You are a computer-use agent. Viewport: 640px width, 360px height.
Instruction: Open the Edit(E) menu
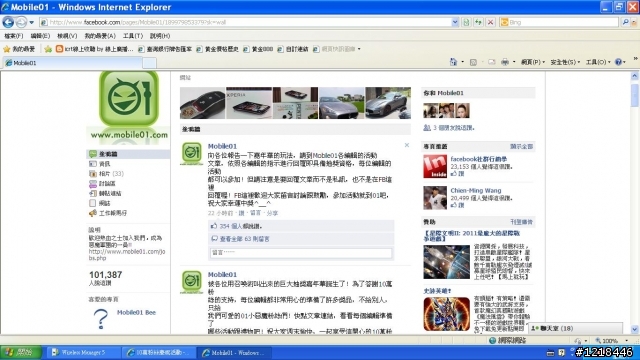click(x=40, y=36)
